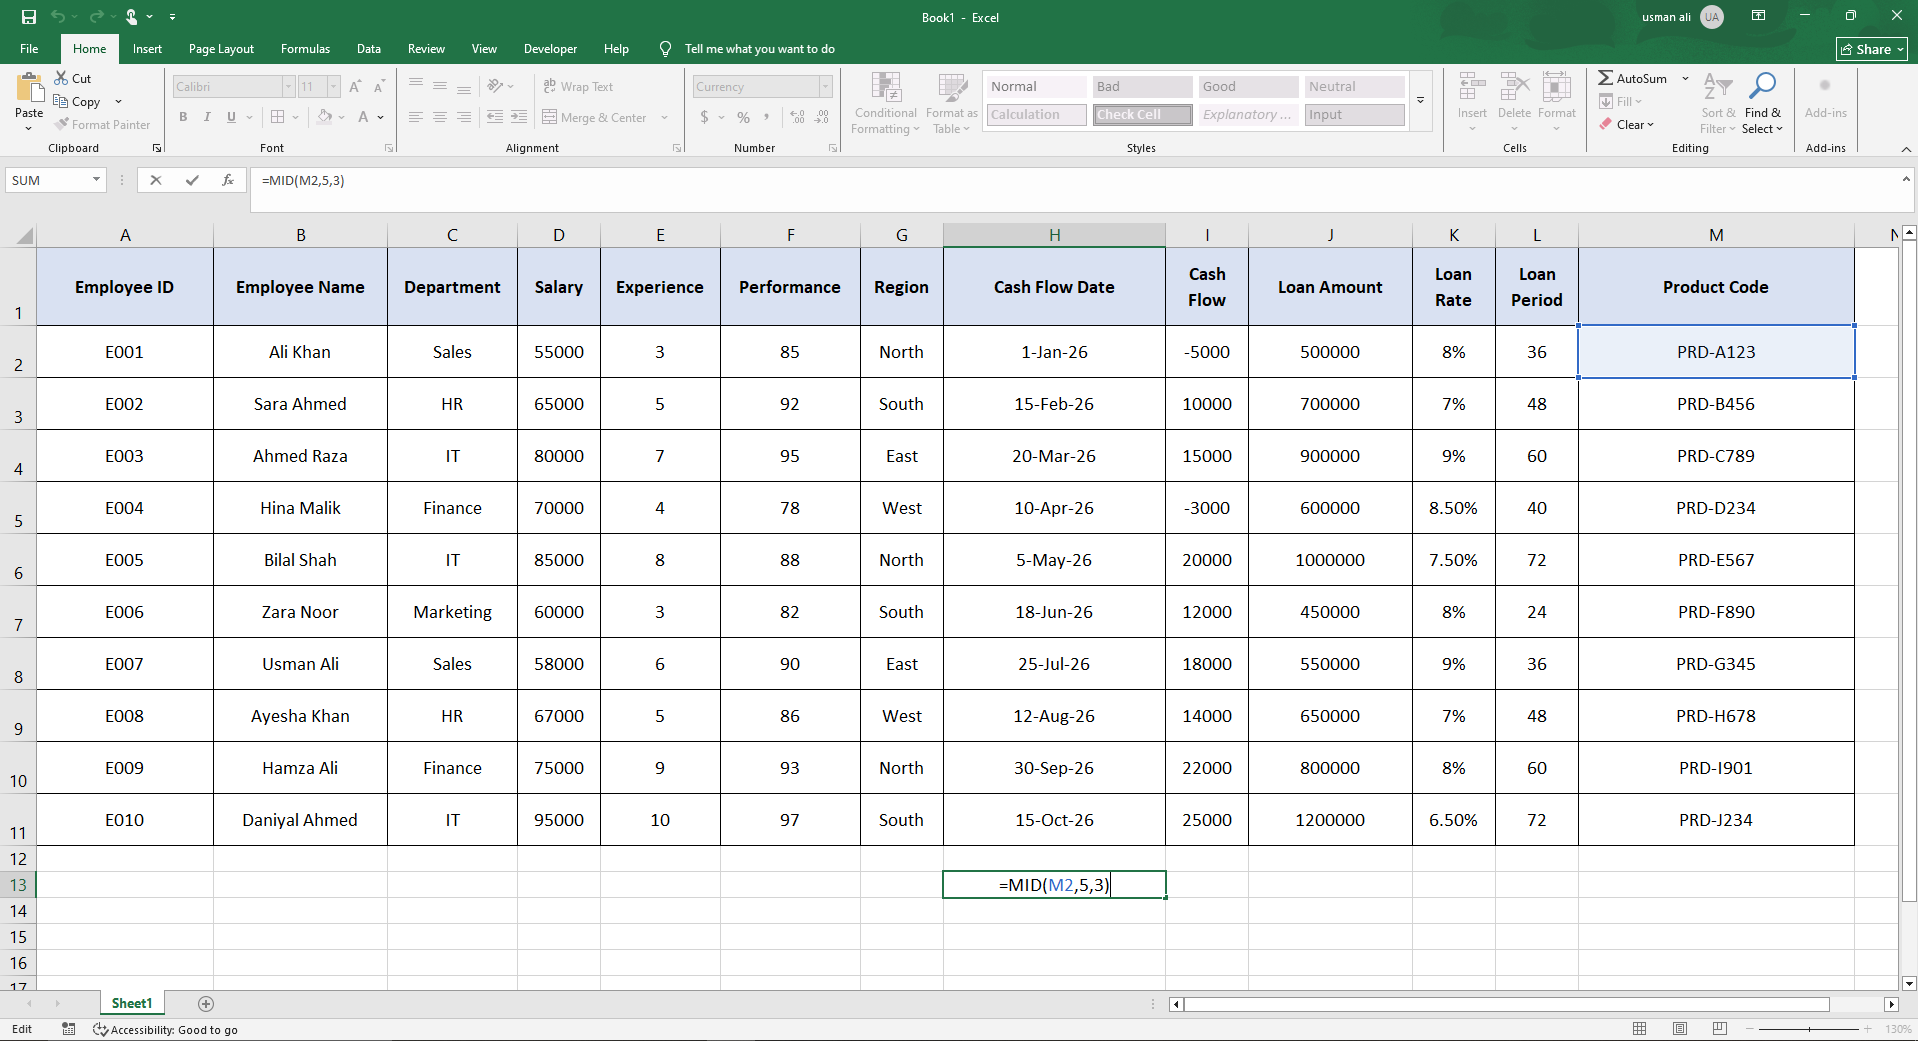Click Accessibility: Good to go status
Viewport: 1918px width, 1041px height.
(x=165, y=1029)
